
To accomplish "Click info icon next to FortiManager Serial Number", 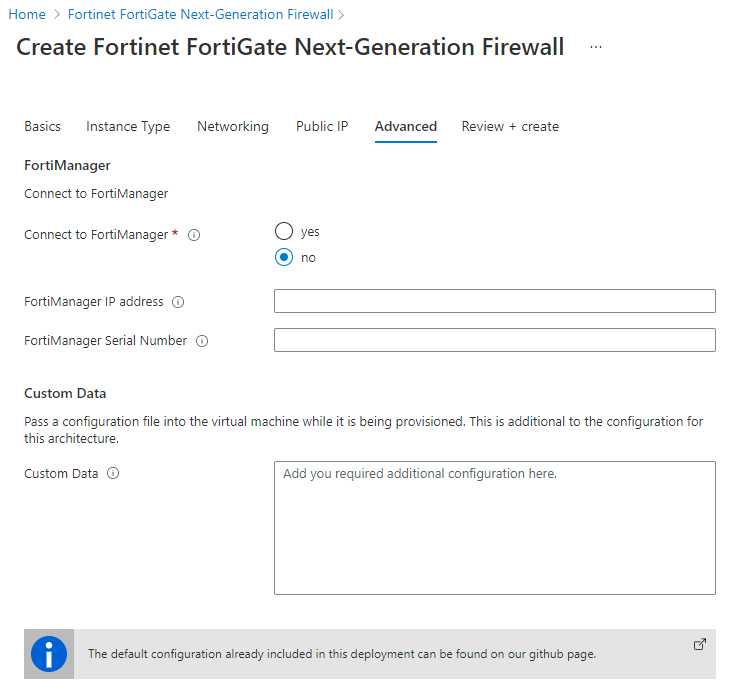I will coord(202,341).
